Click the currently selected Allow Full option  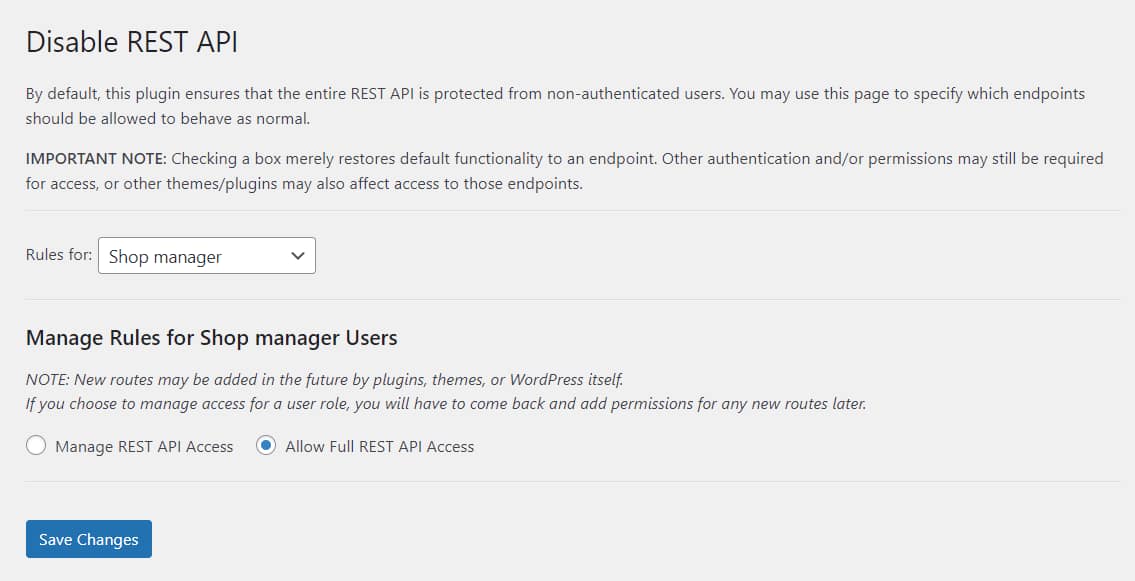click(x=264, y=446)
